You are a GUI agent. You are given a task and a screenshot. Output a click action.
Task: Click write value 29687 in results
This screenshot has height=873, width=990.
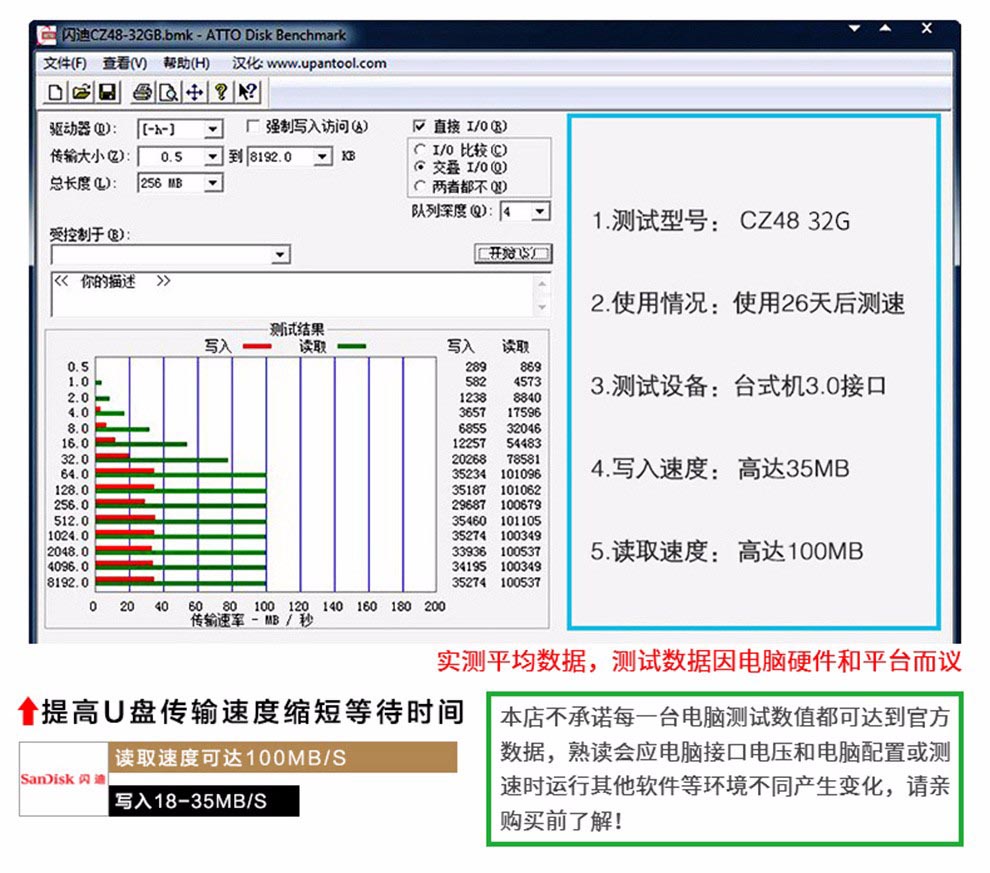tap(468, 505)
